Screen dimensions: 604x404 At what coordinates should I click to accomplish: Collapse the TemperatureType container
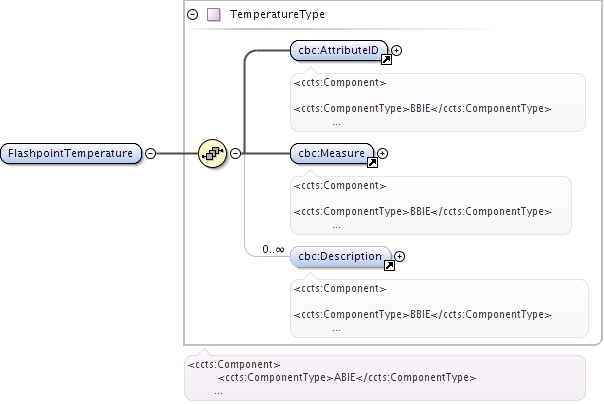193,15
